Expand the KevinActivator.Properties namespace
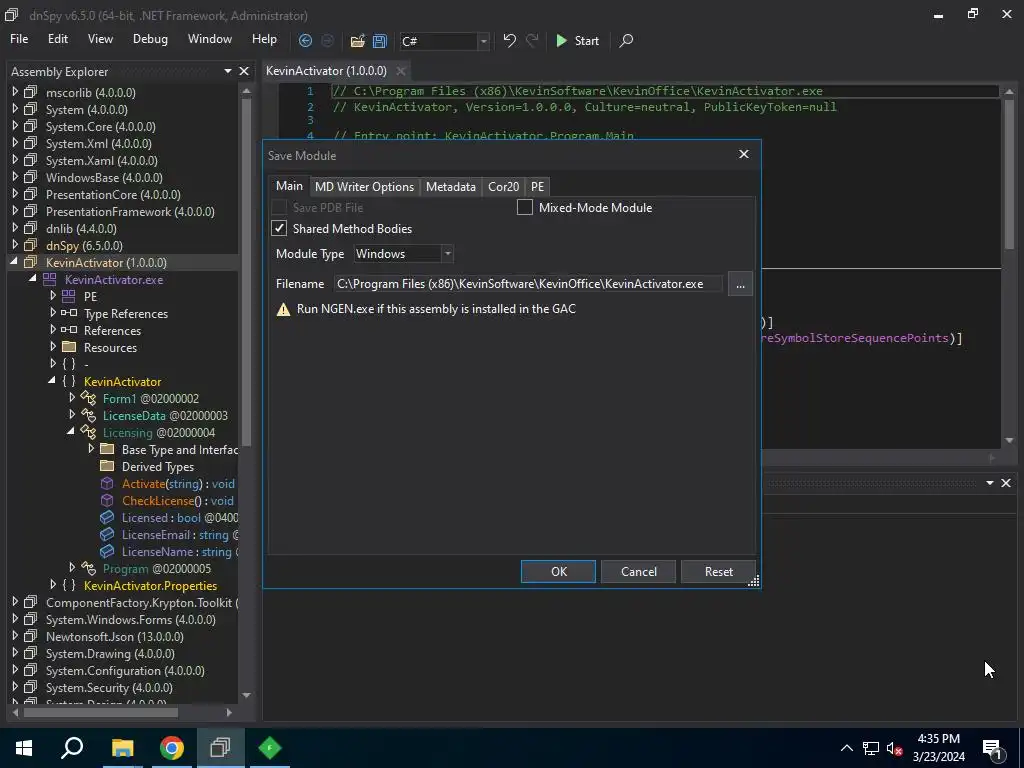 pyautogui.click(x=53, y=584)
